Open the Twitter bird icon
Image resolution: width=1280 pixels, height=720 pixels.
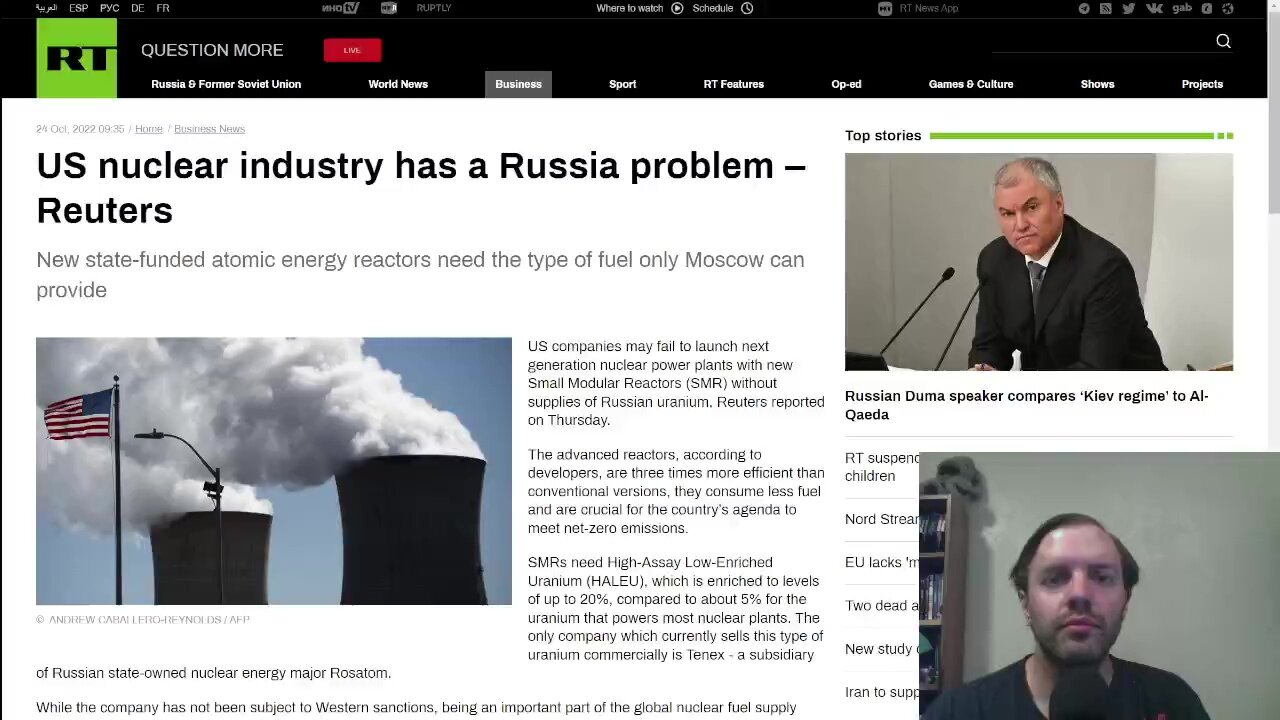click(1129, 8)
